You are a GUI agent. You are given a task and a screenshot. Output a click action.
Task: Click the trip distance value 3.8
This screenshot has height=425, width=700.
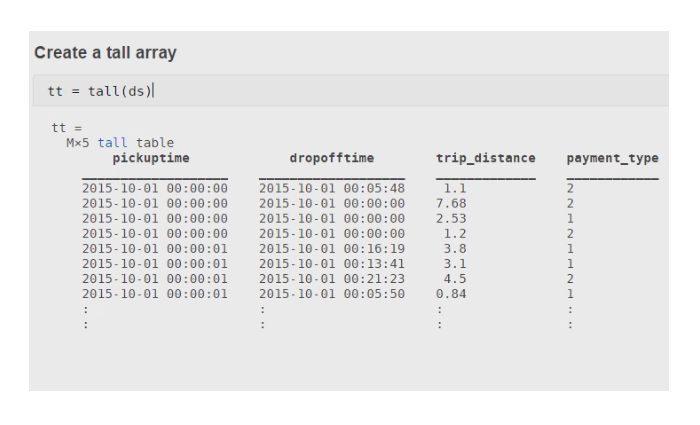(x=455, y=248)
